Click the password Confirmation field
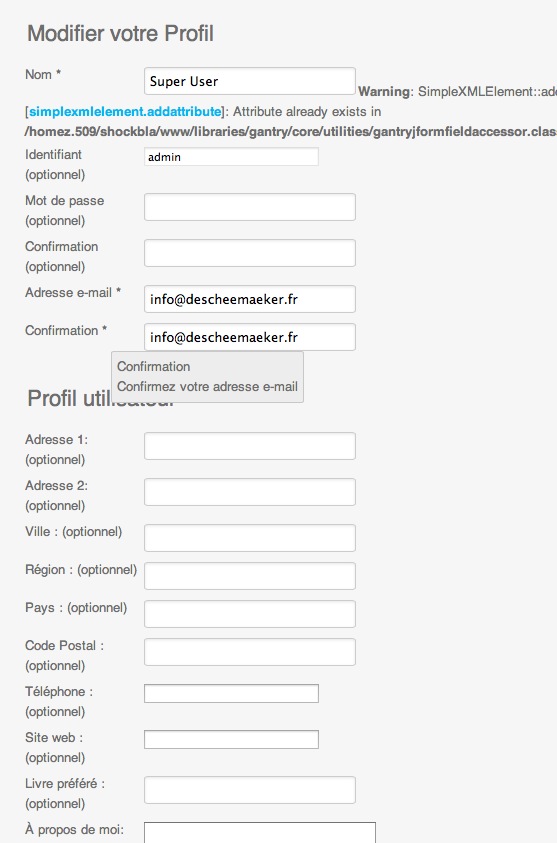Image resolution: width=557 pixels, height=843 pixels. pos(249,253)
